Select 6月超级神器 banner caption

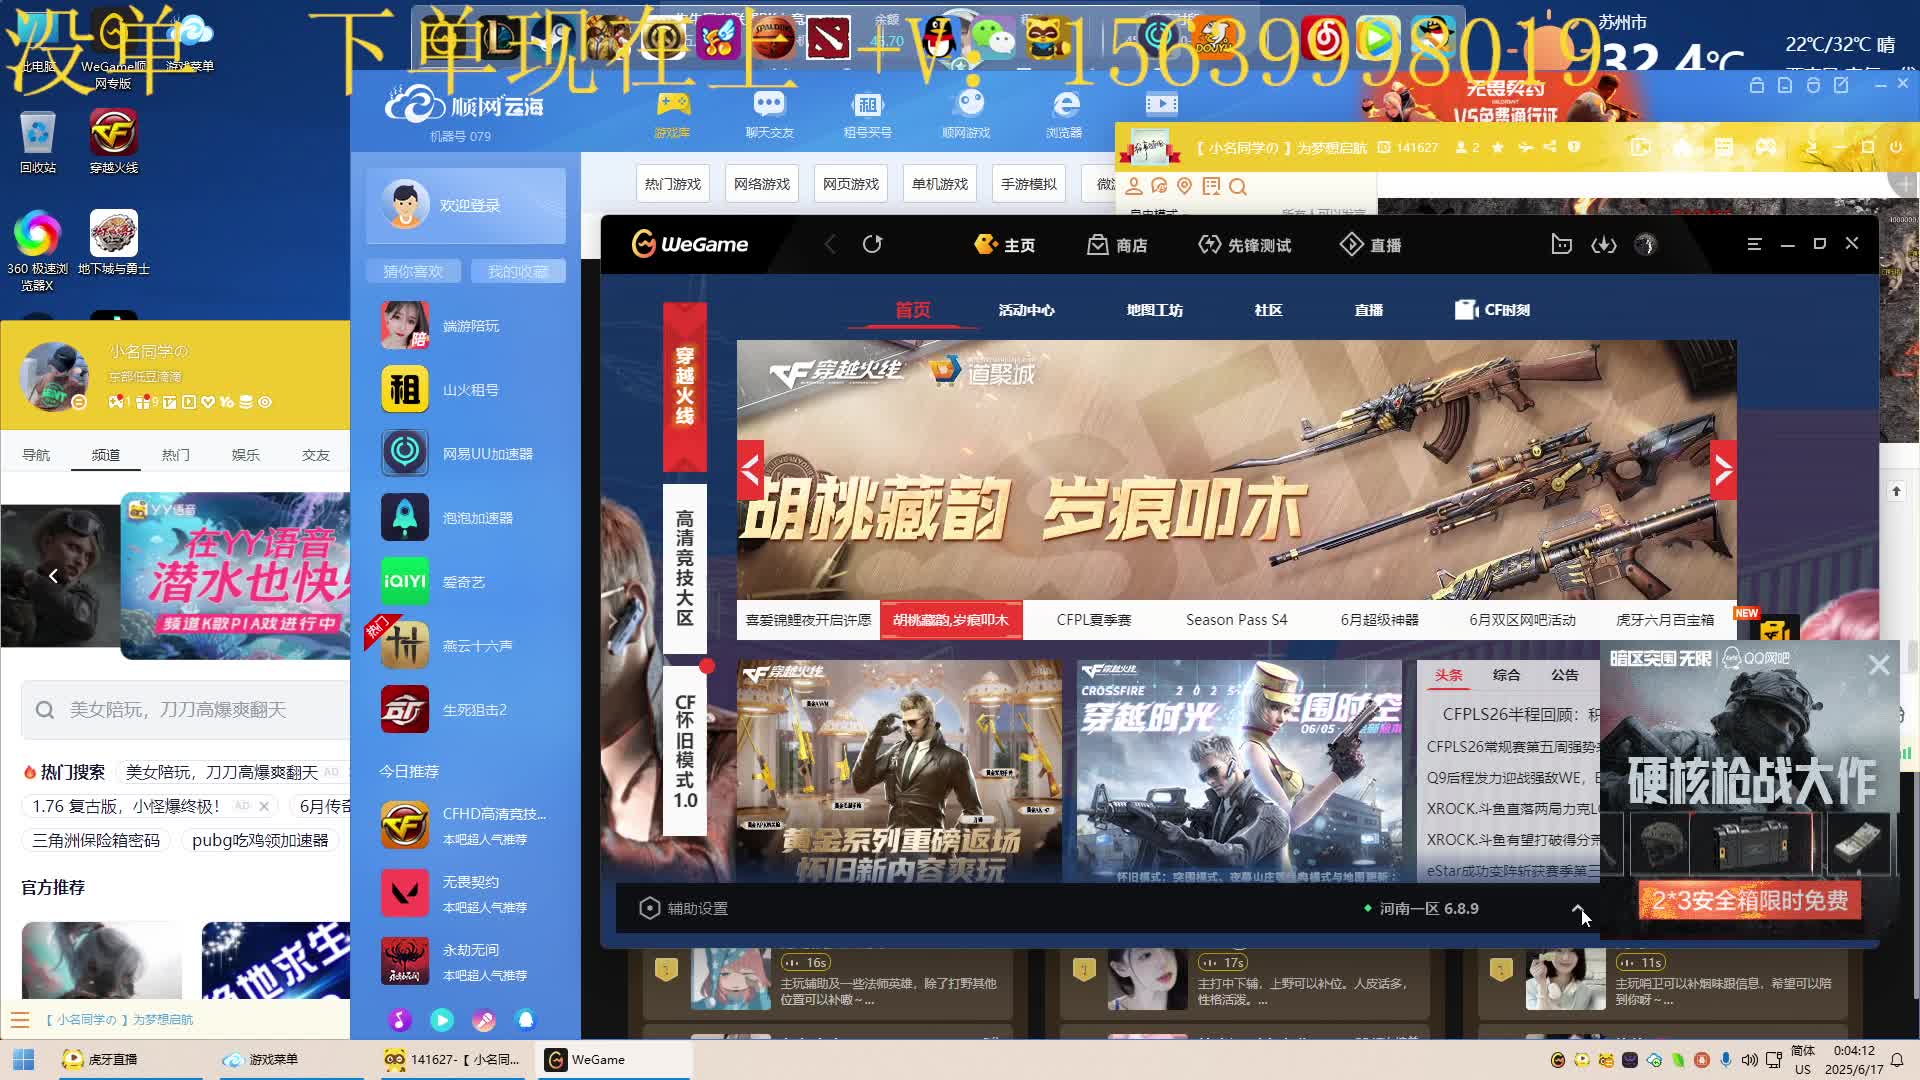1380,620
